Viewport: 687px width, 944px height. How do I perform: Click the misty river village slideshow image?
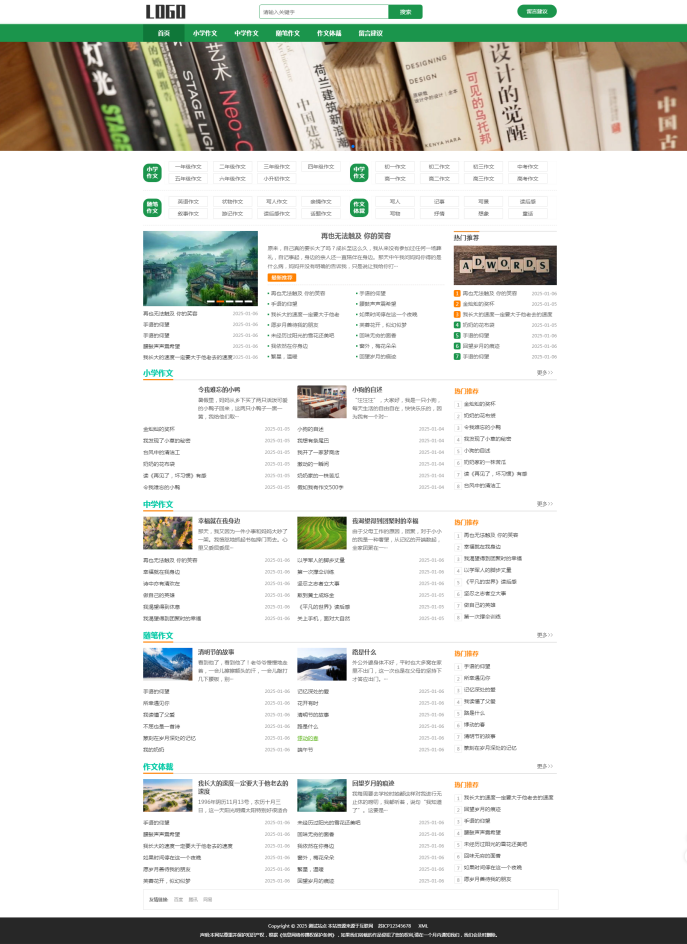(201, 269)
